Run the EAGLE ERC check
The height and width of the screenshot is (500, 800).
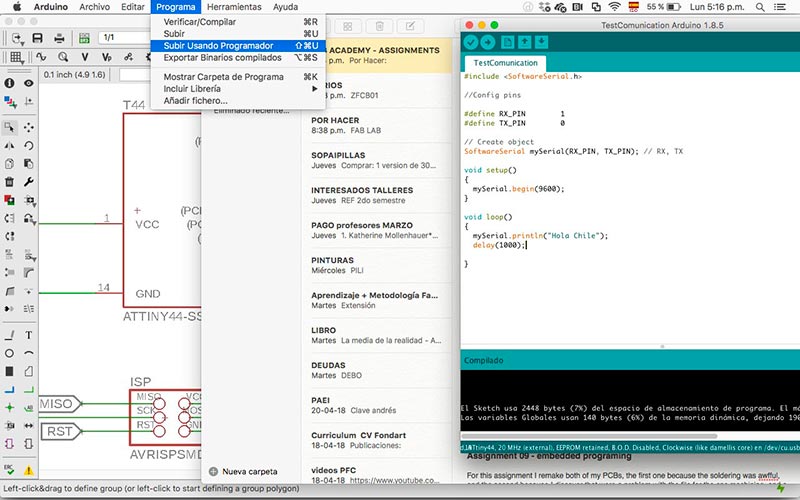coord(9,470)
